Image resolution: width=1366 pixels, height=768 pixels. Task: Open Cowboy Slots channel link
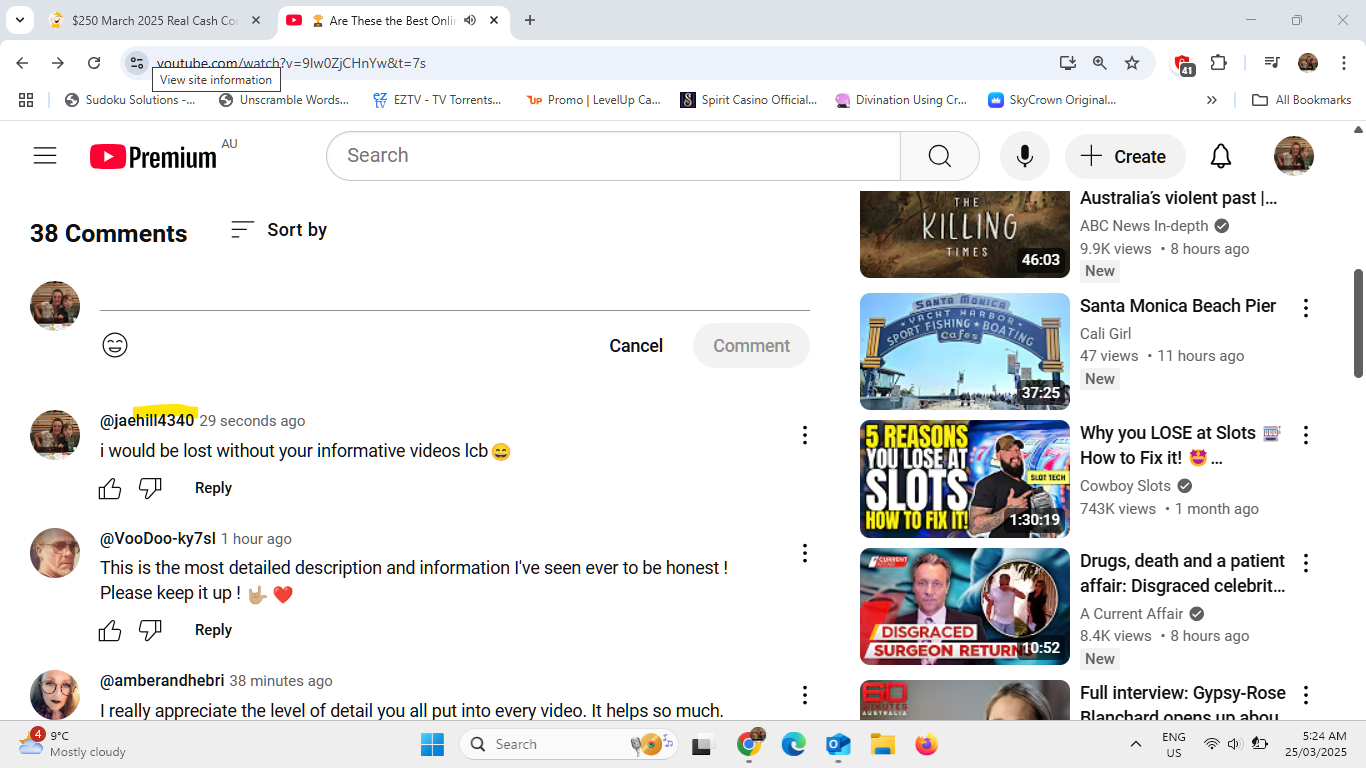pyautogui.click(x=1125, y=486)
